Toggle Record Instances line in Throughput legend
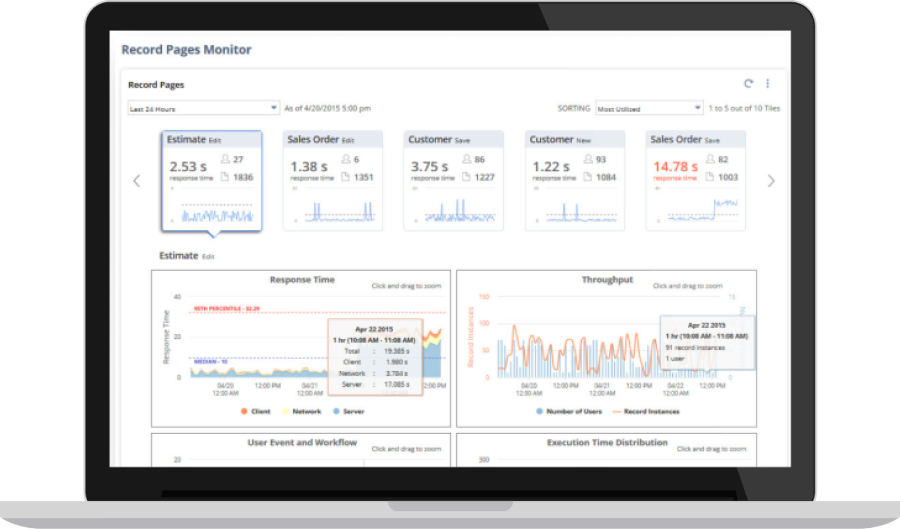This screenshot has width=900, height=529. click(x=649, y=411)
